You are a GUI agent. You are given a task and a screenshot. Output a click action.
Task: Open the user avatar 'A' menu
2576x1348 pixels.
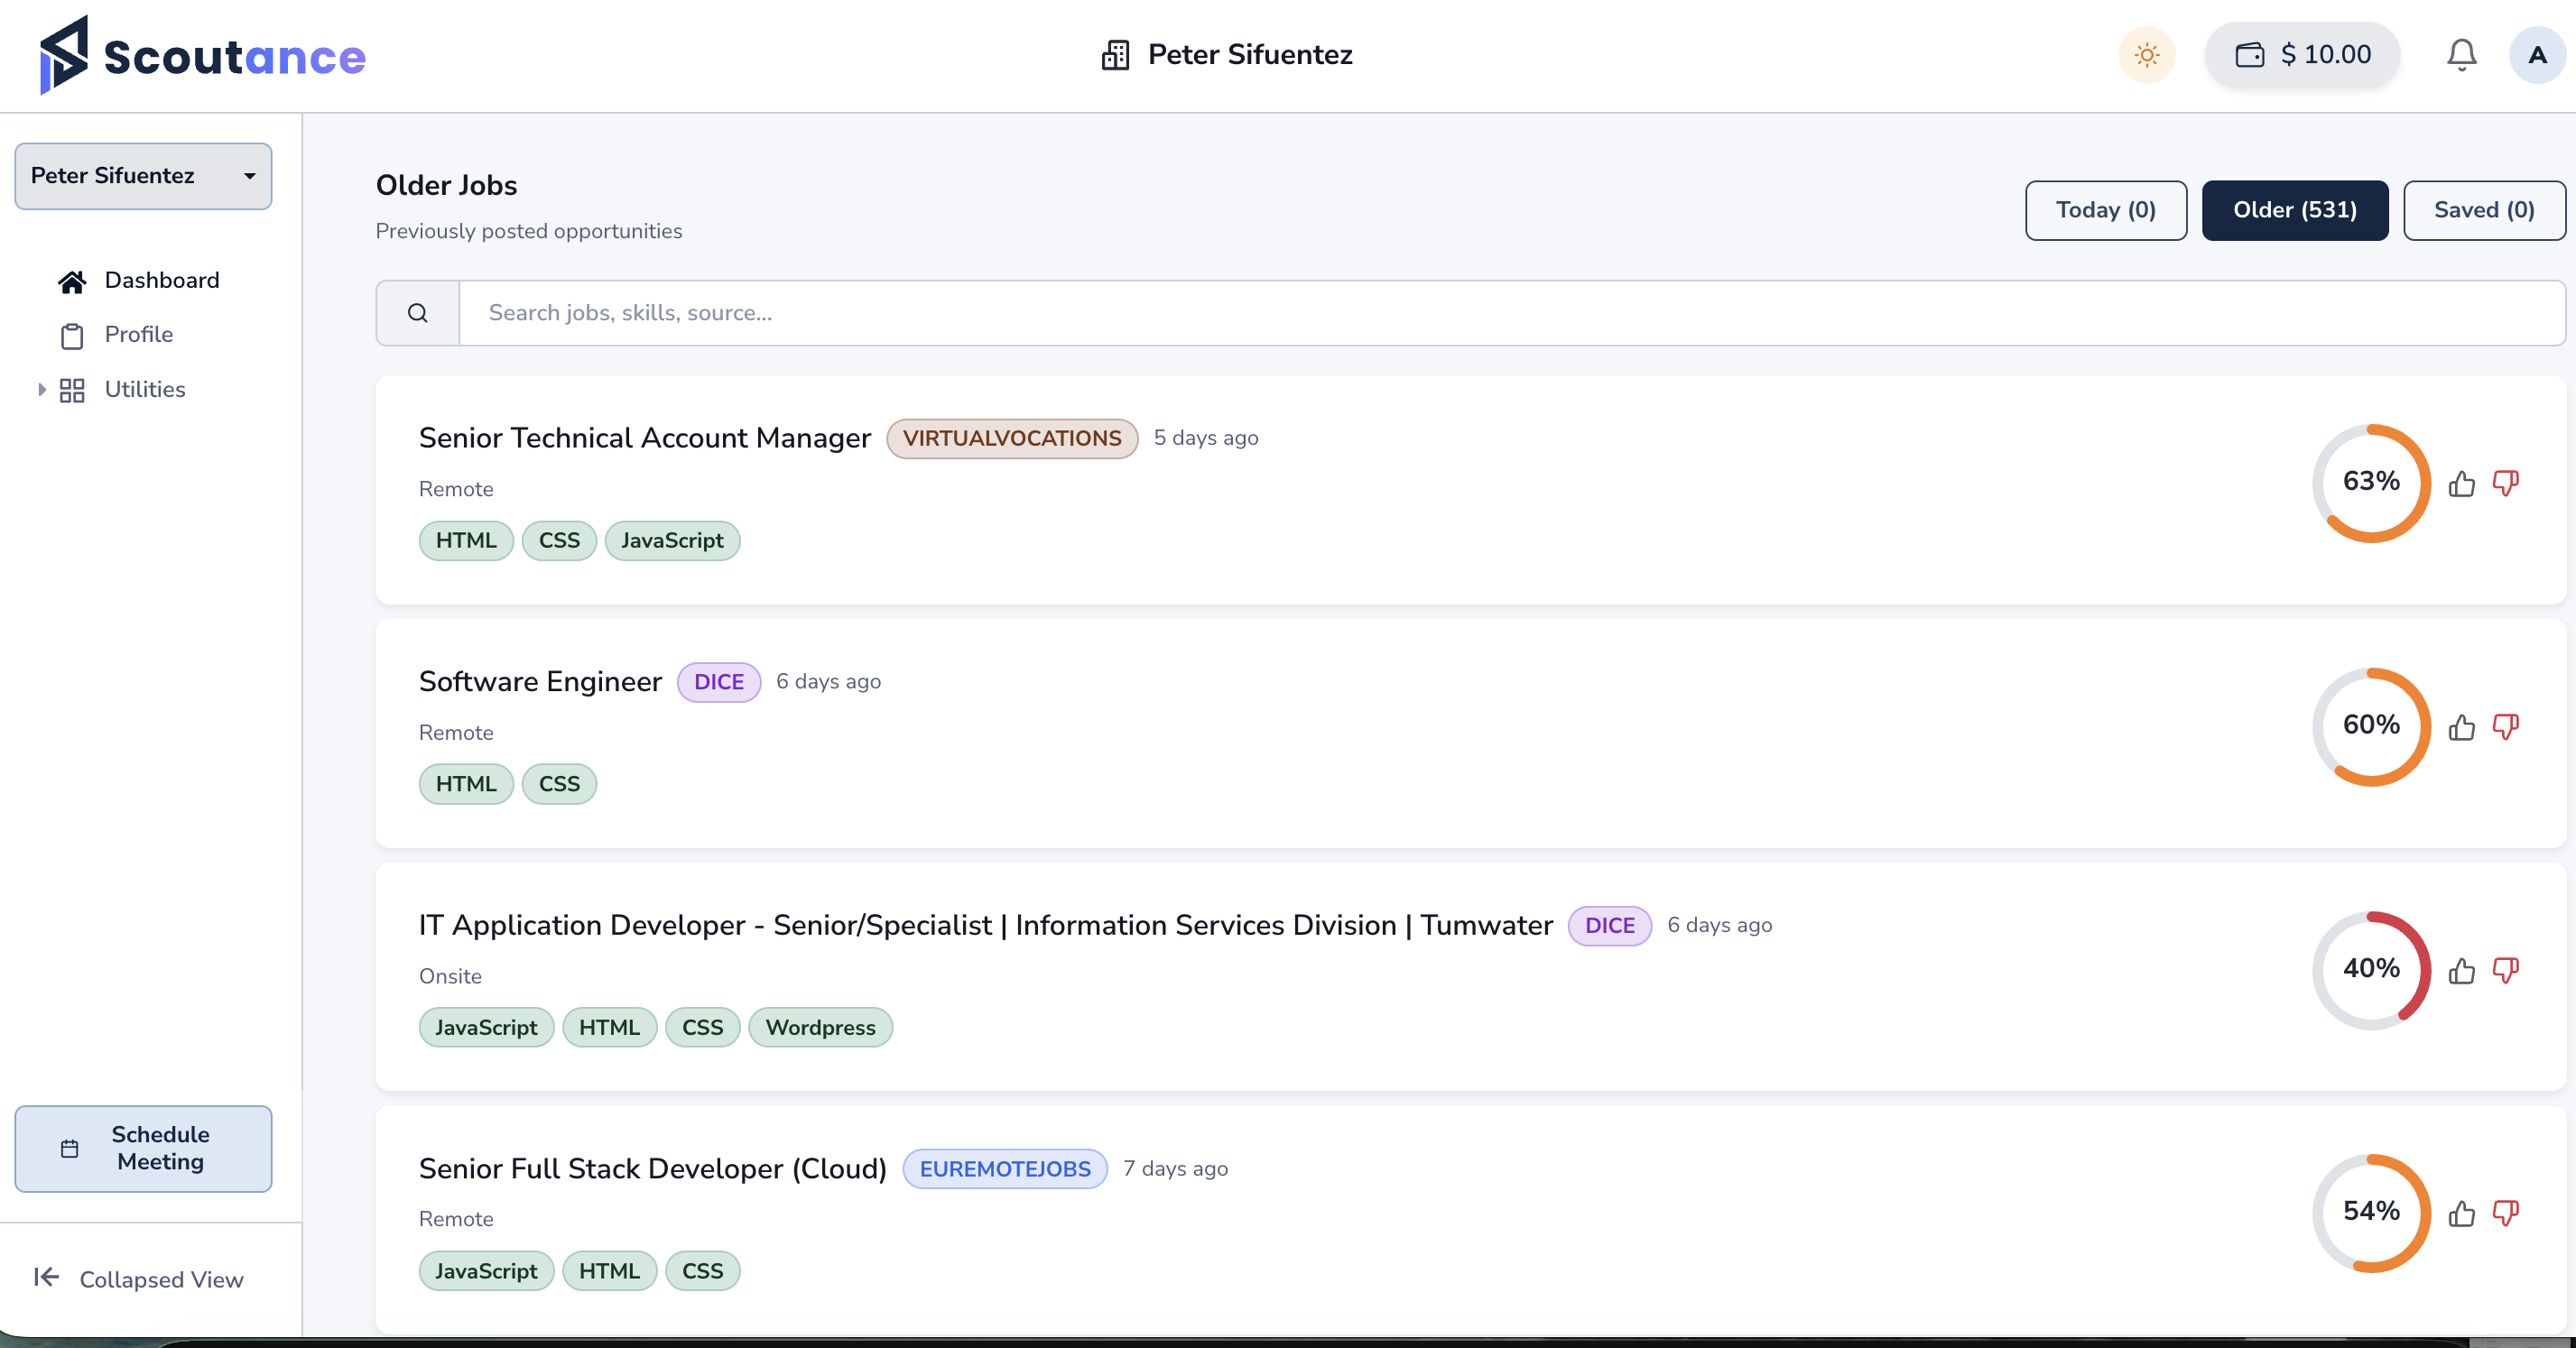[x=2537, y=54]
